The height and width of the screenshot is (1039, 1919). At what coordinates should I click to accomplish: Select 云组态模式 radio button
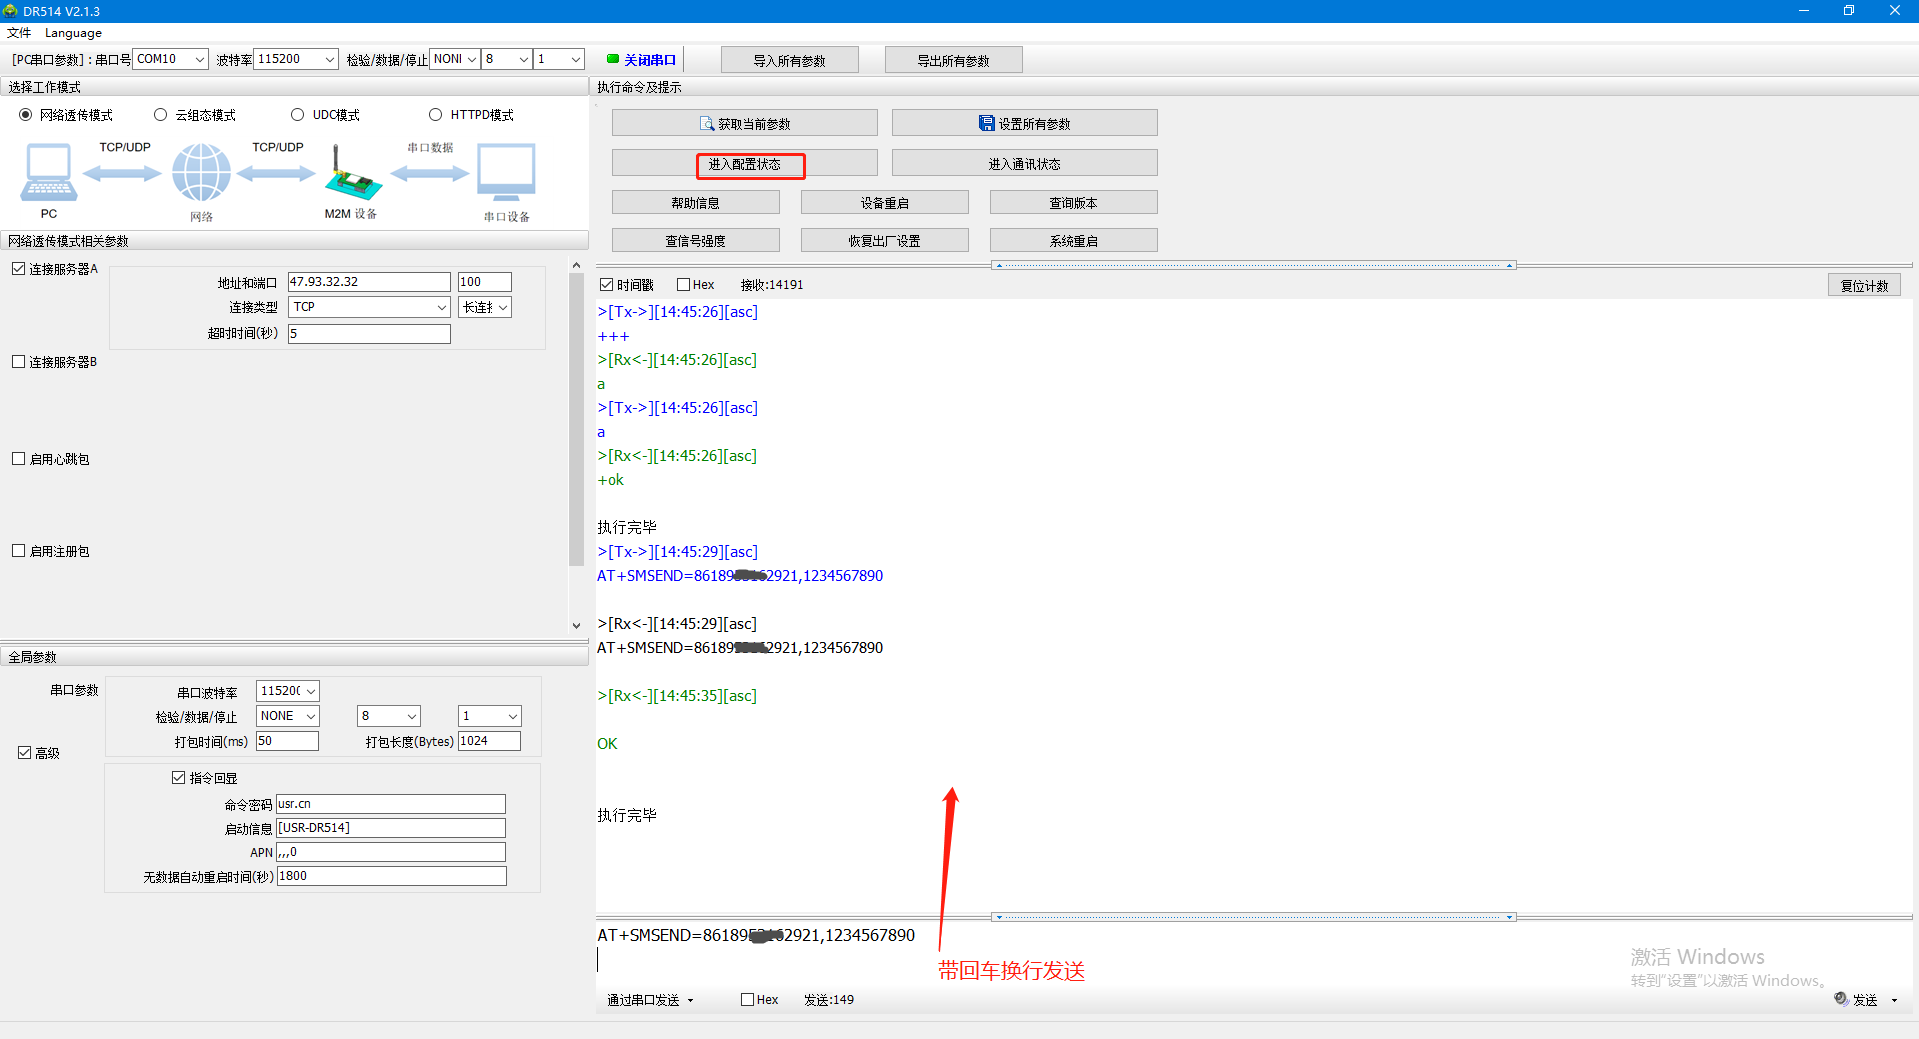tap(161, 115)
